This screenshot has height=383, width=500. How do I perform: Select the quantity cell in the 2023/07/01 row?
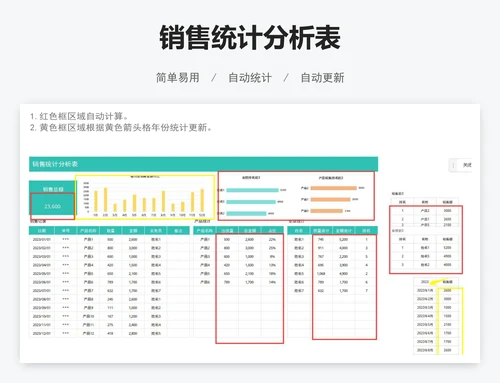pos(110,291)
